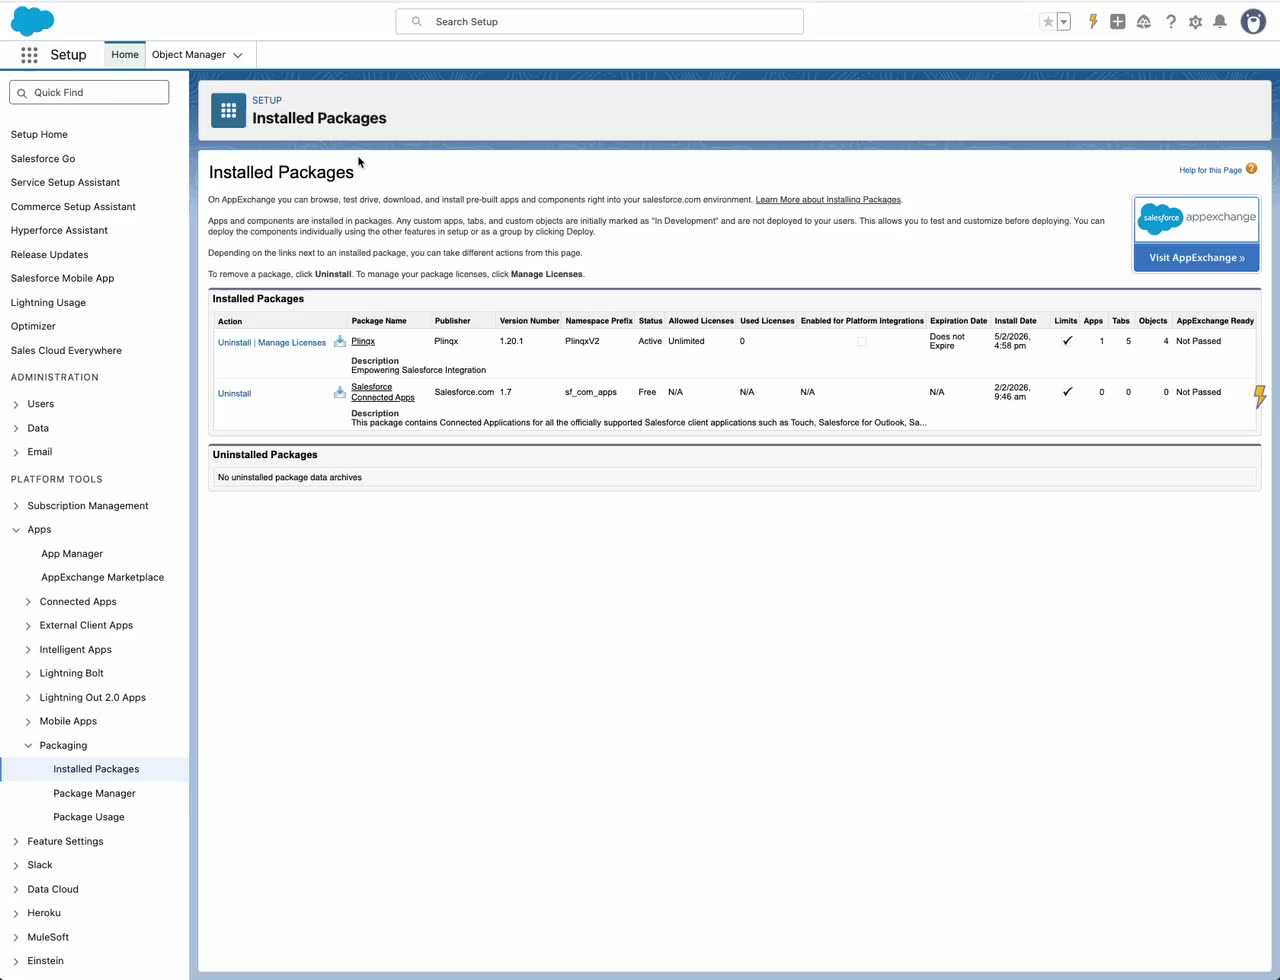Open the Global Actions plus icon
Viewport: 1280px width, 980px height.
click(x=1118, y=21)
